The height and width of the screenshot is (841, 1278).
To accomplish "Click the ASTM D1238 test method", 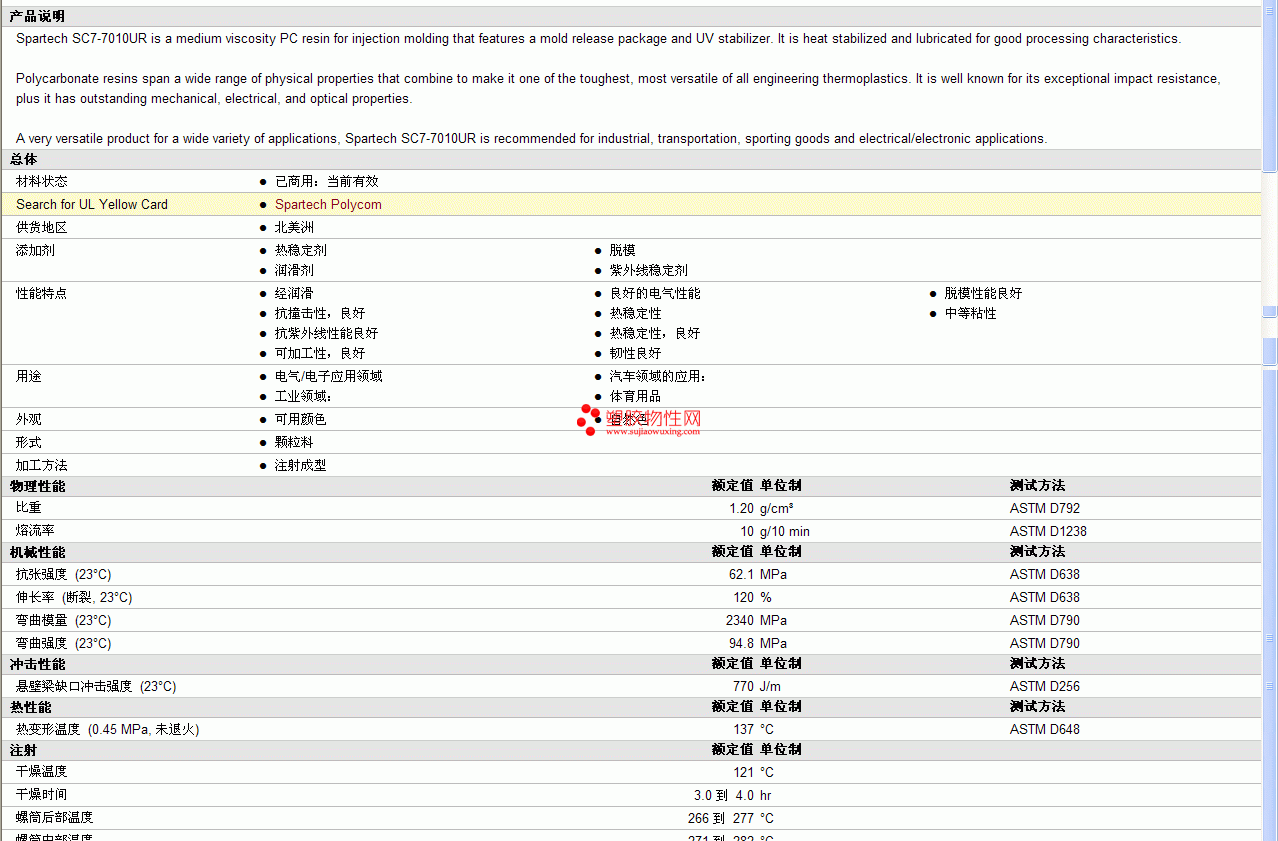I will pyautogui.click(x=1048, y=531).
